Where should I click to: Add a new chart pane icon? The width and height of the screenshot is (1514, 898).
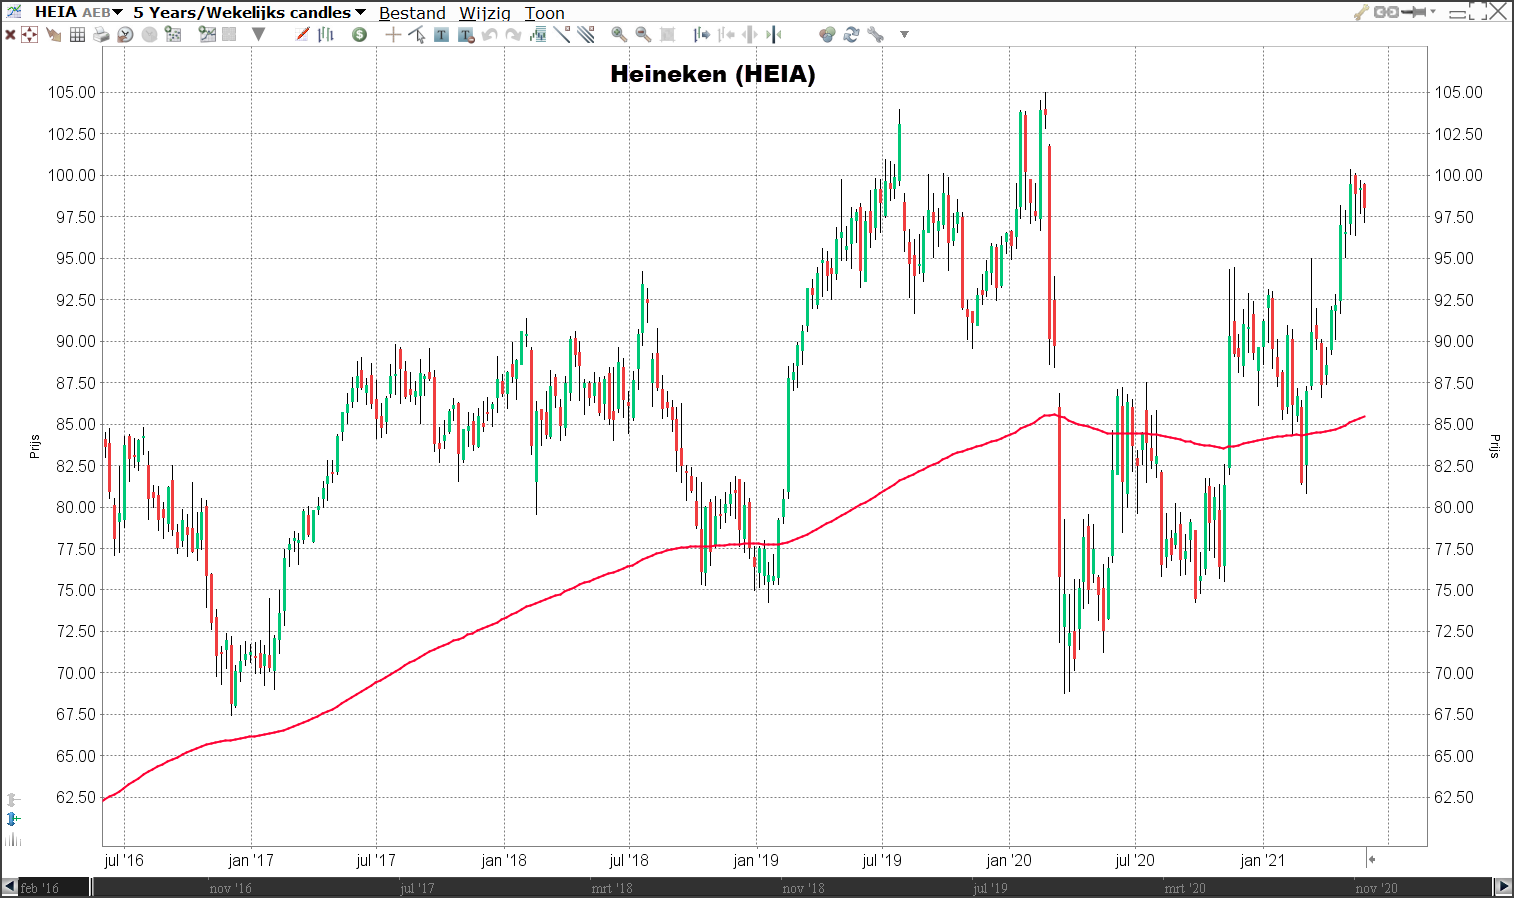coord(207,35)
